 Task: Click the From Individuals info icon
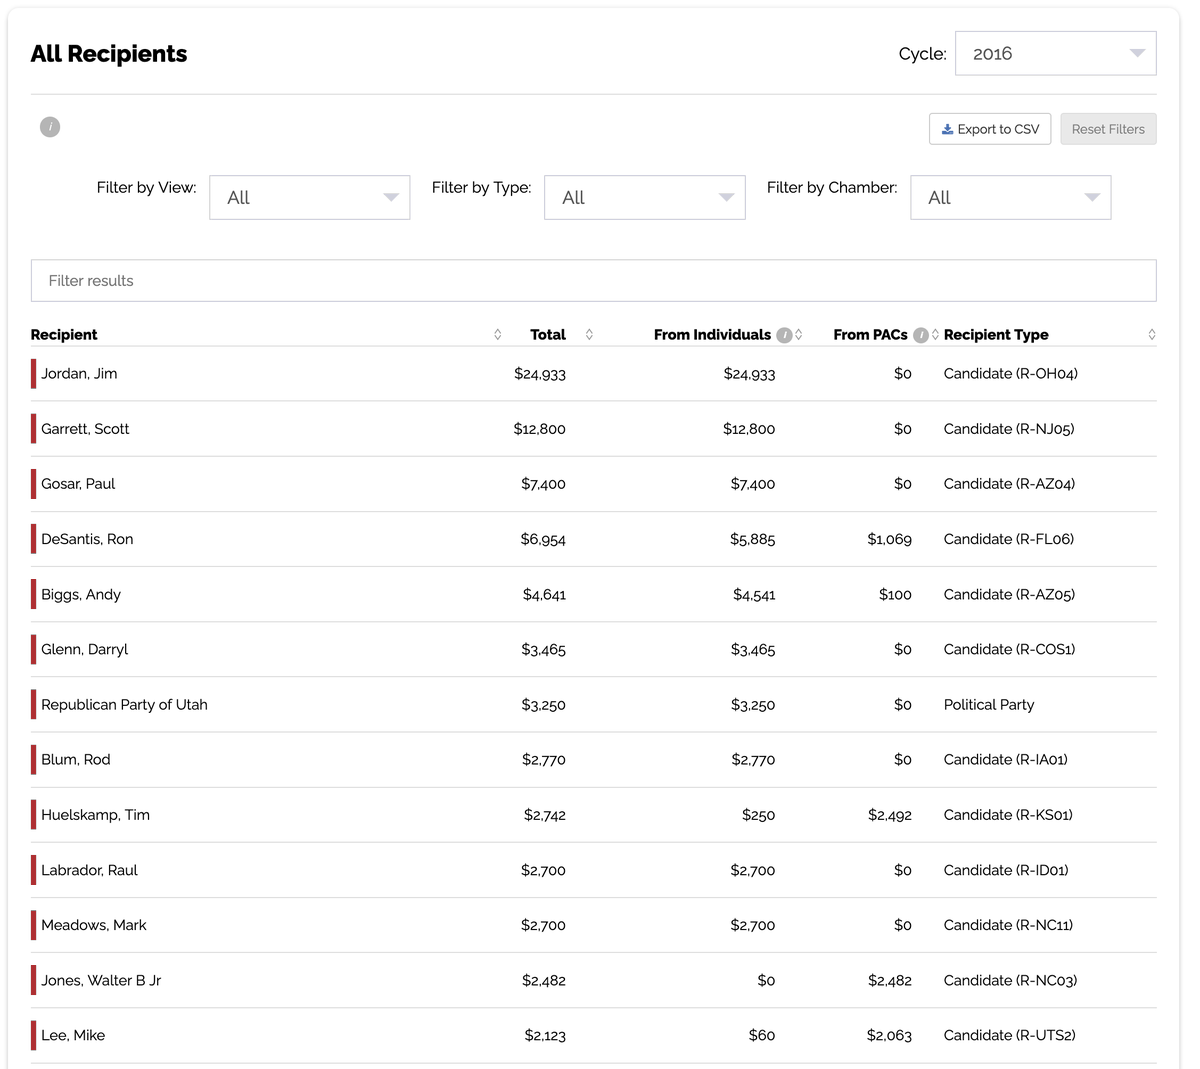785,335
